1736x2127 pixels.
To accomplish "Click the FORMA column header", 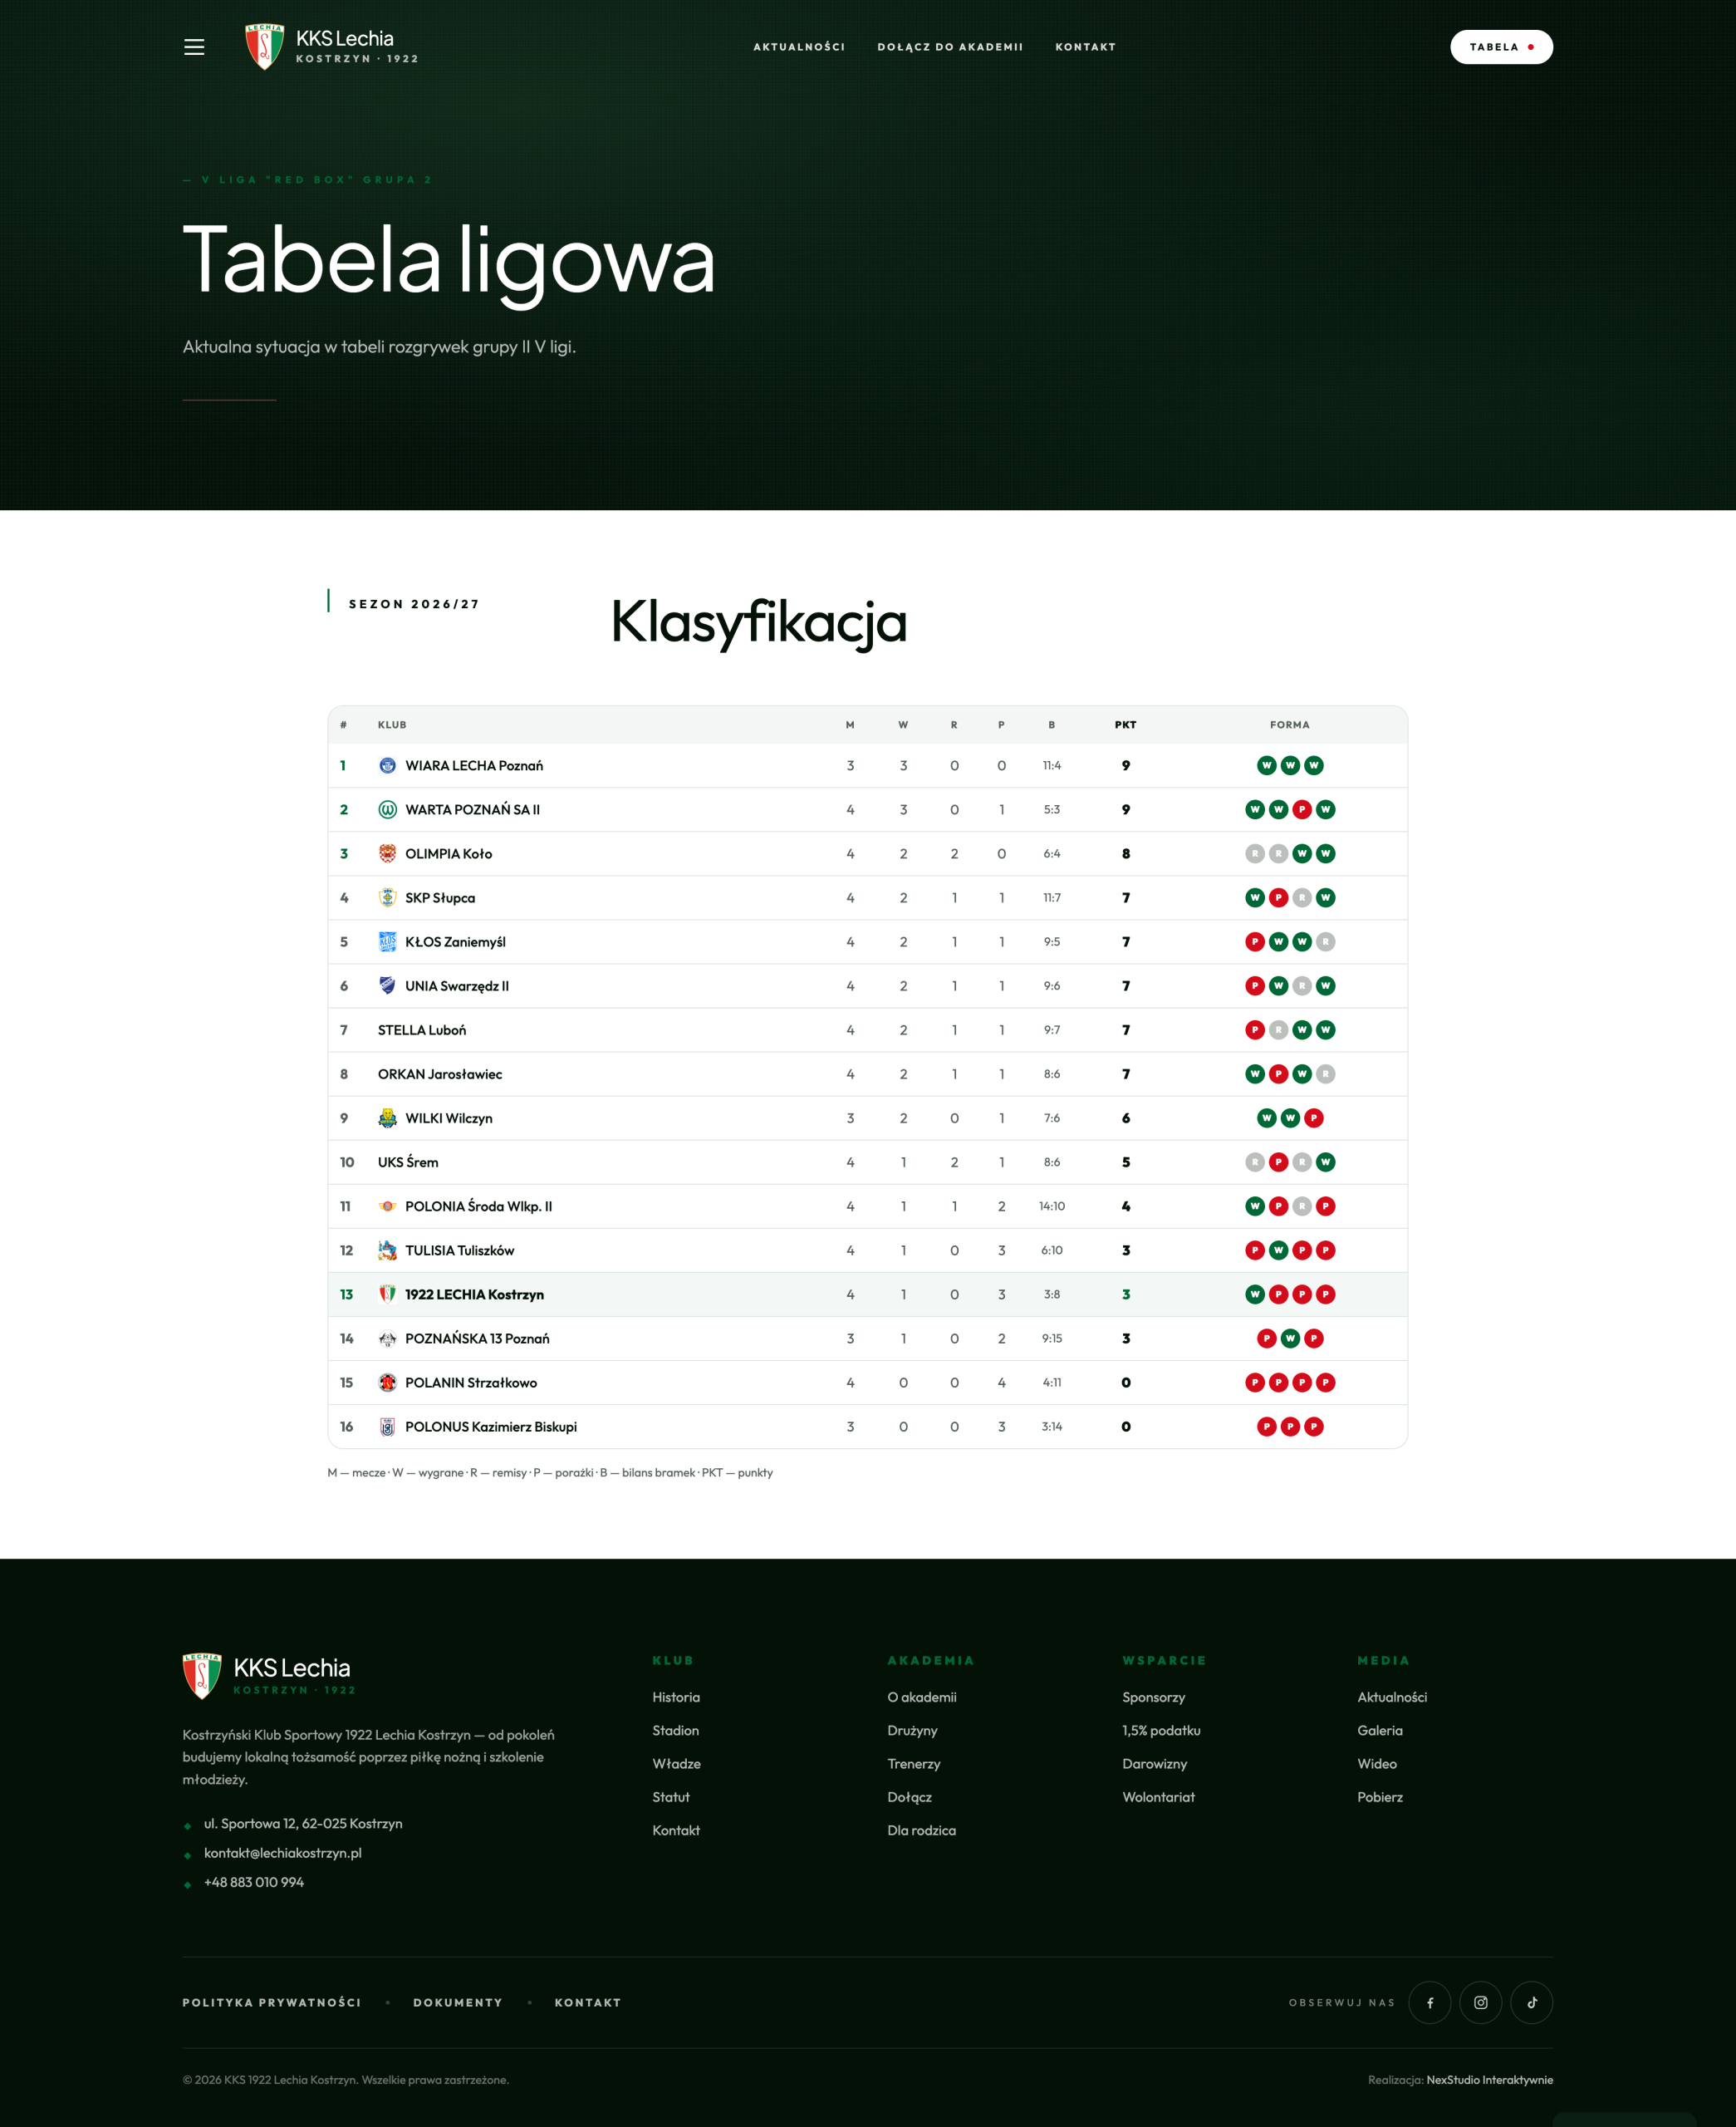I will pos(1290,725).
